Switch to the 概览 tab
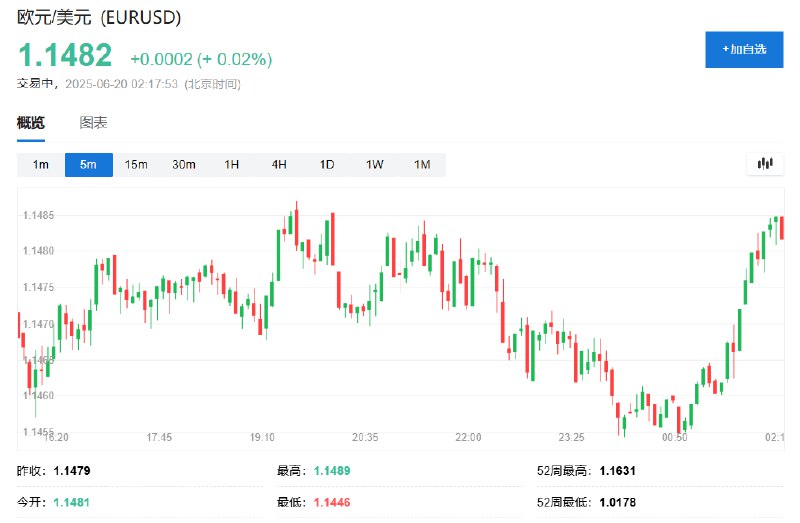 [x=31, y=123]
